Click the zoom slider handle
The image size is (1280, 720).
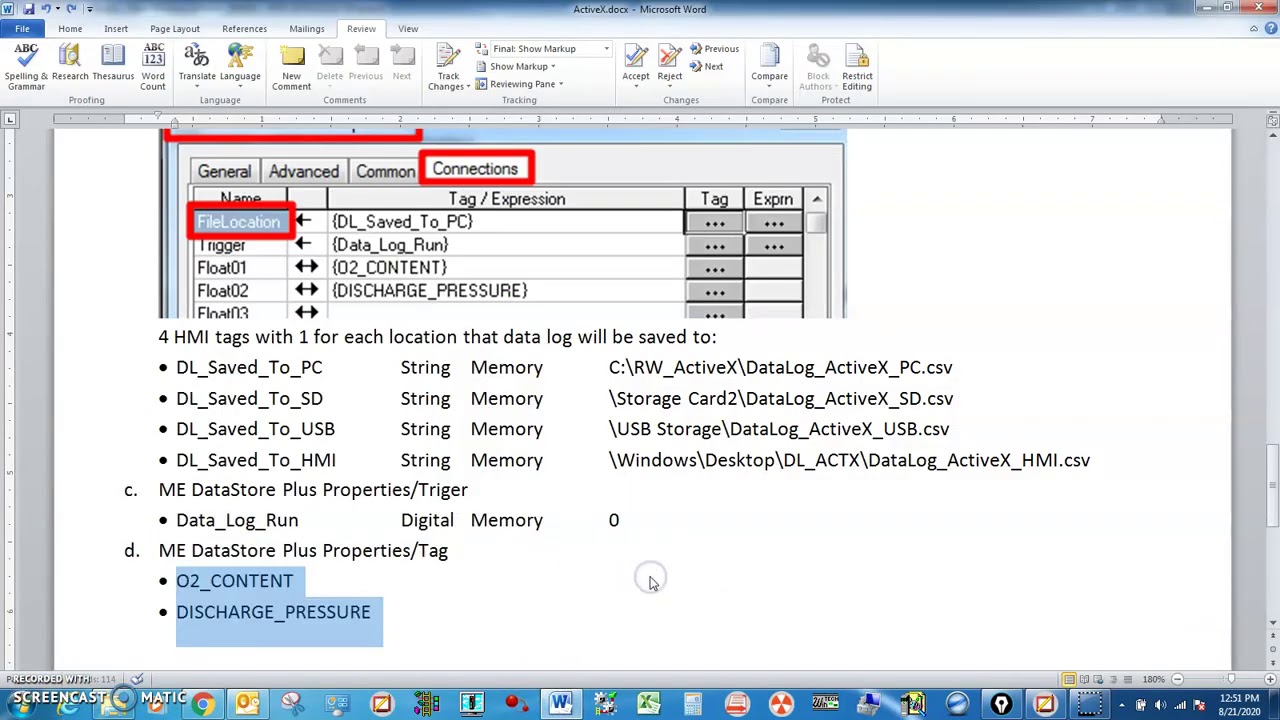(x=1231, y=680)
